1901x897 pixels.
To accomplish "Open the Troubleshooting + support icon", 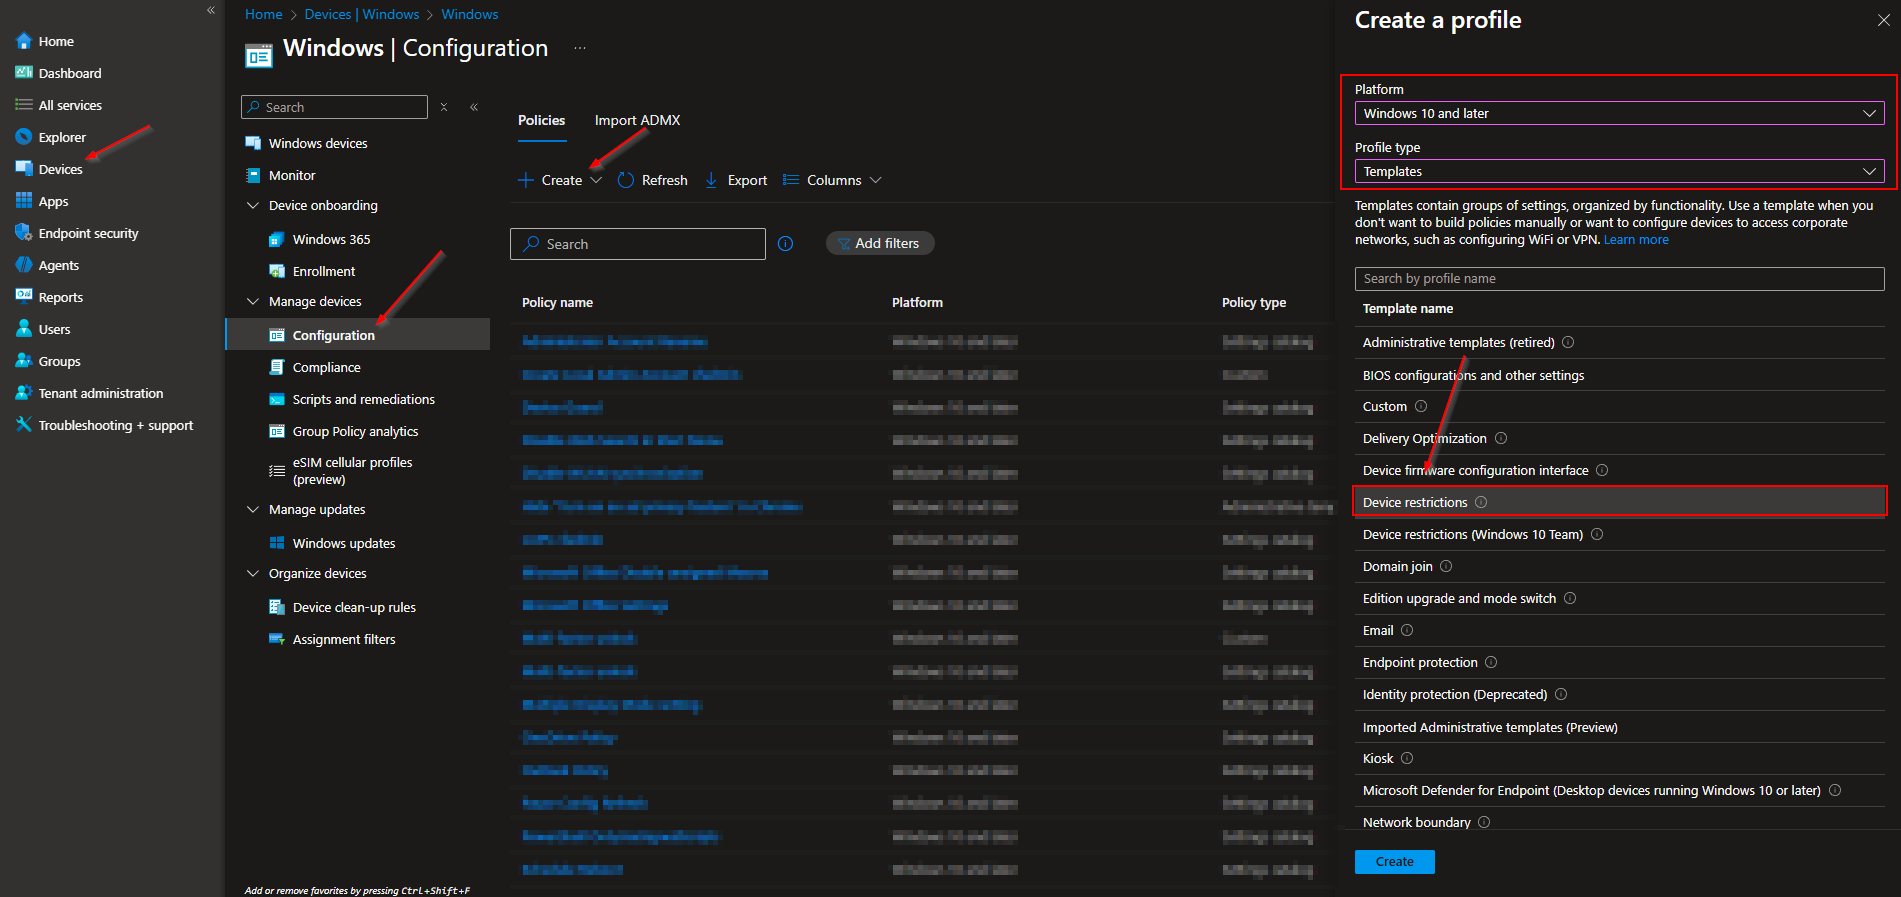I will [x=24, y=425].
